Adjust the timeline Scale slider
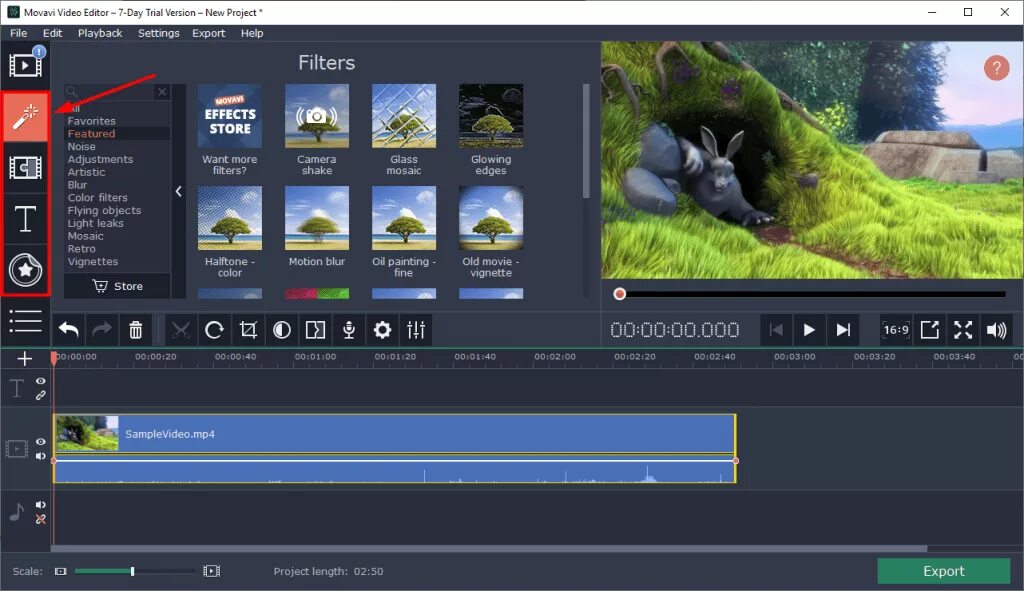 [x=132, y=571]
